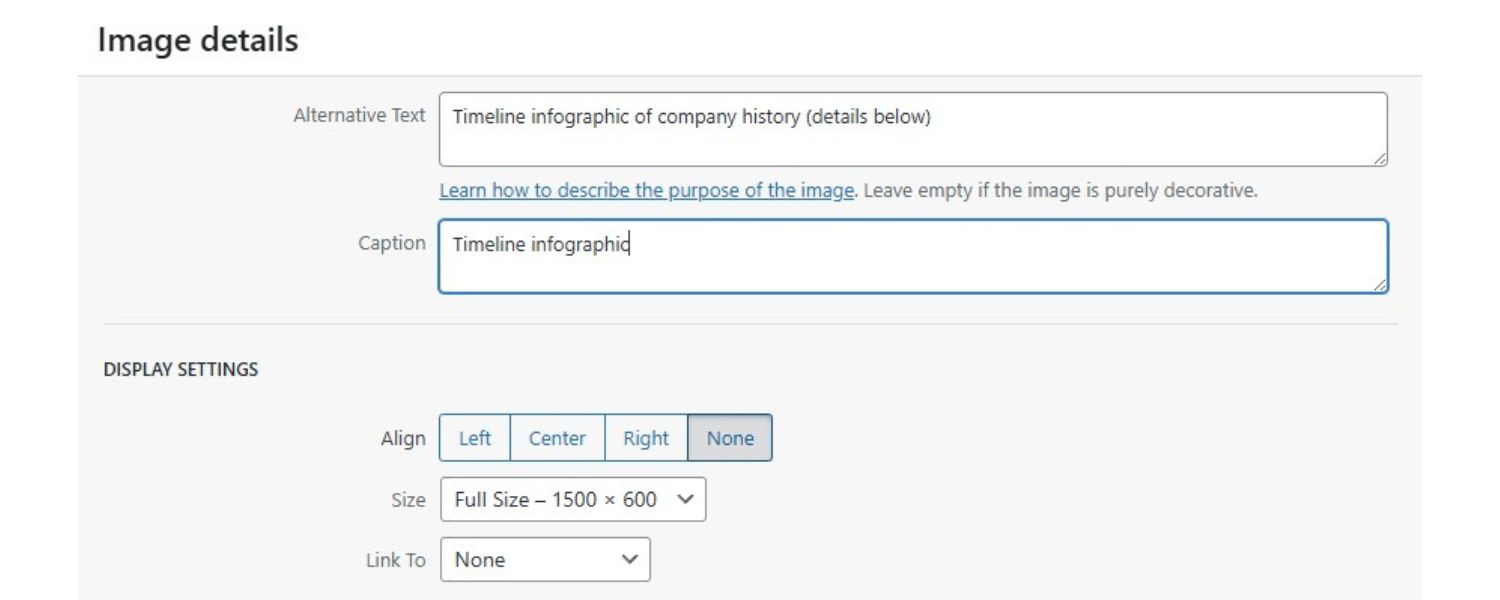Select Center alignment
The image size is (1500, 600).
coord(558,437)
